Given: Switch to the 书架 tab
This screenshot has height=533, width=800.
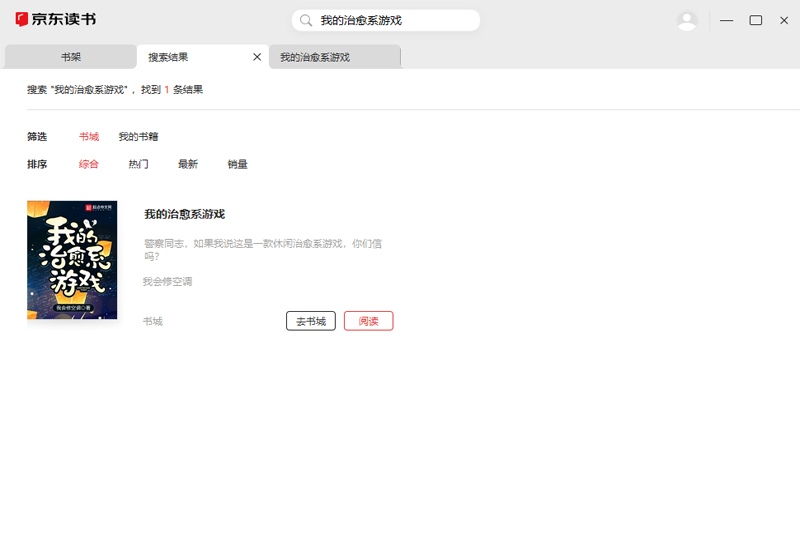Looking at the screenshot, I should click(x=70, y=57).
